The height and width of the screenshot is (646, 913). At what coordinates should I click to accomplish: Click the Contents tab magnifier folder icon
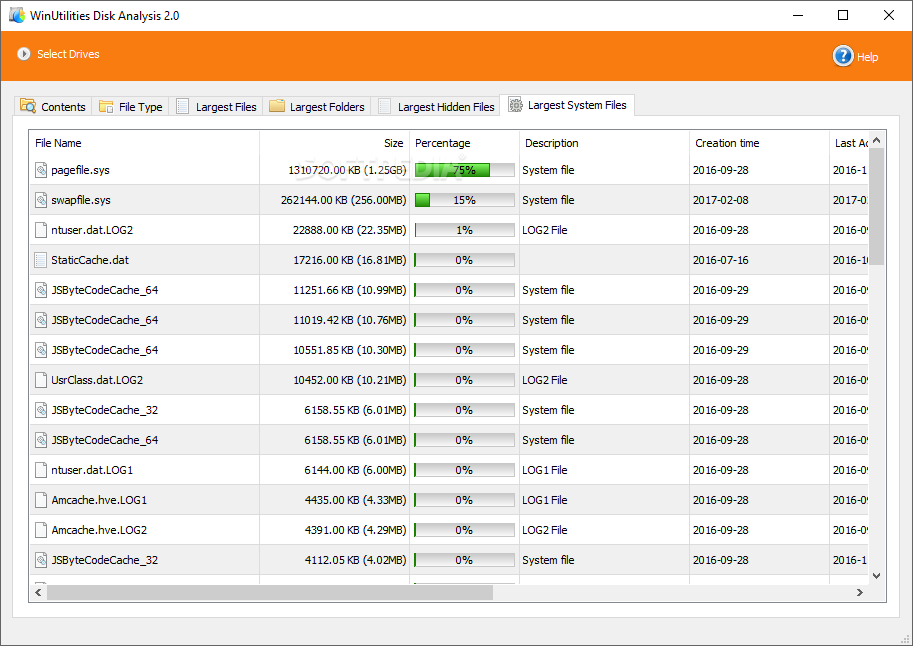(28, 106)
